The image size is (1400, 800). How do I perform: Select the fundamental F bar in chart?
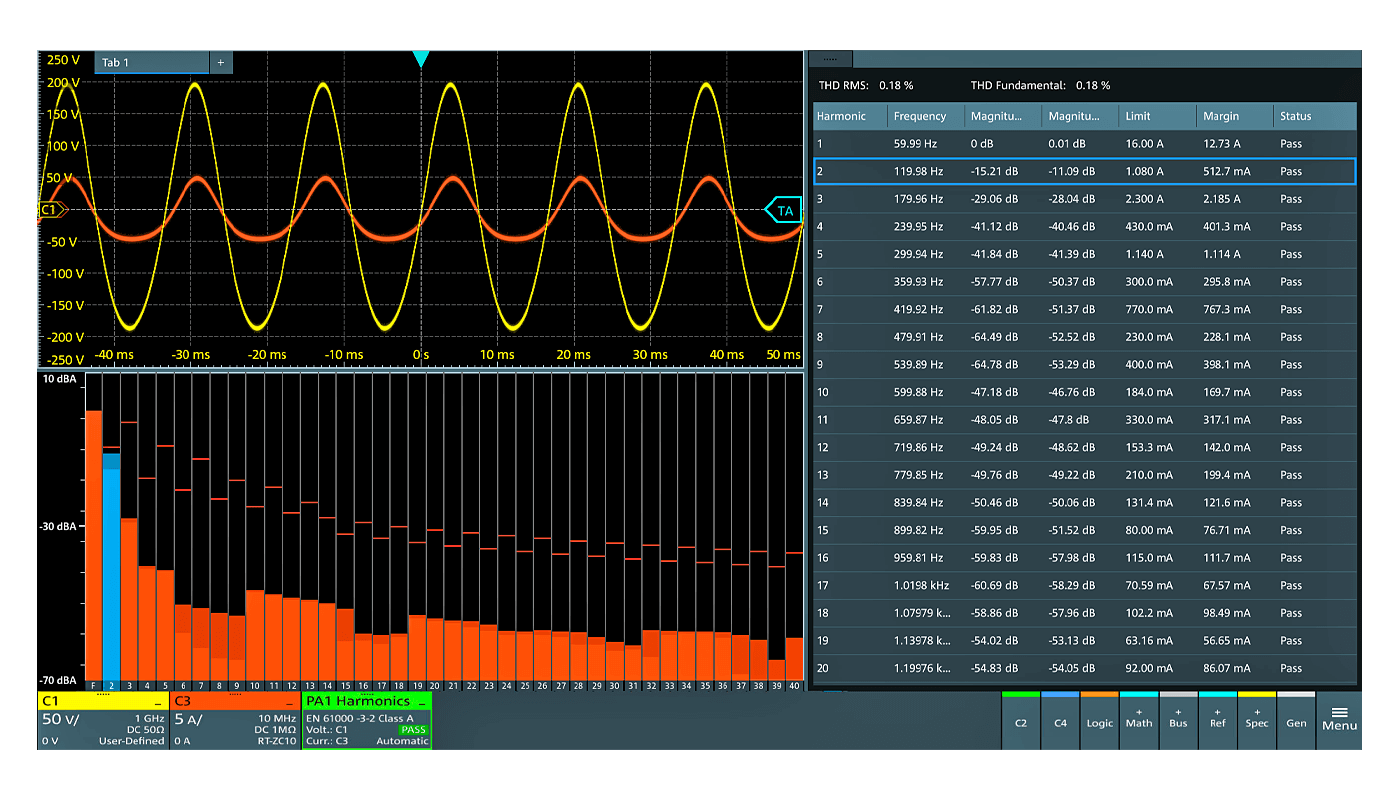coord(93,544)
